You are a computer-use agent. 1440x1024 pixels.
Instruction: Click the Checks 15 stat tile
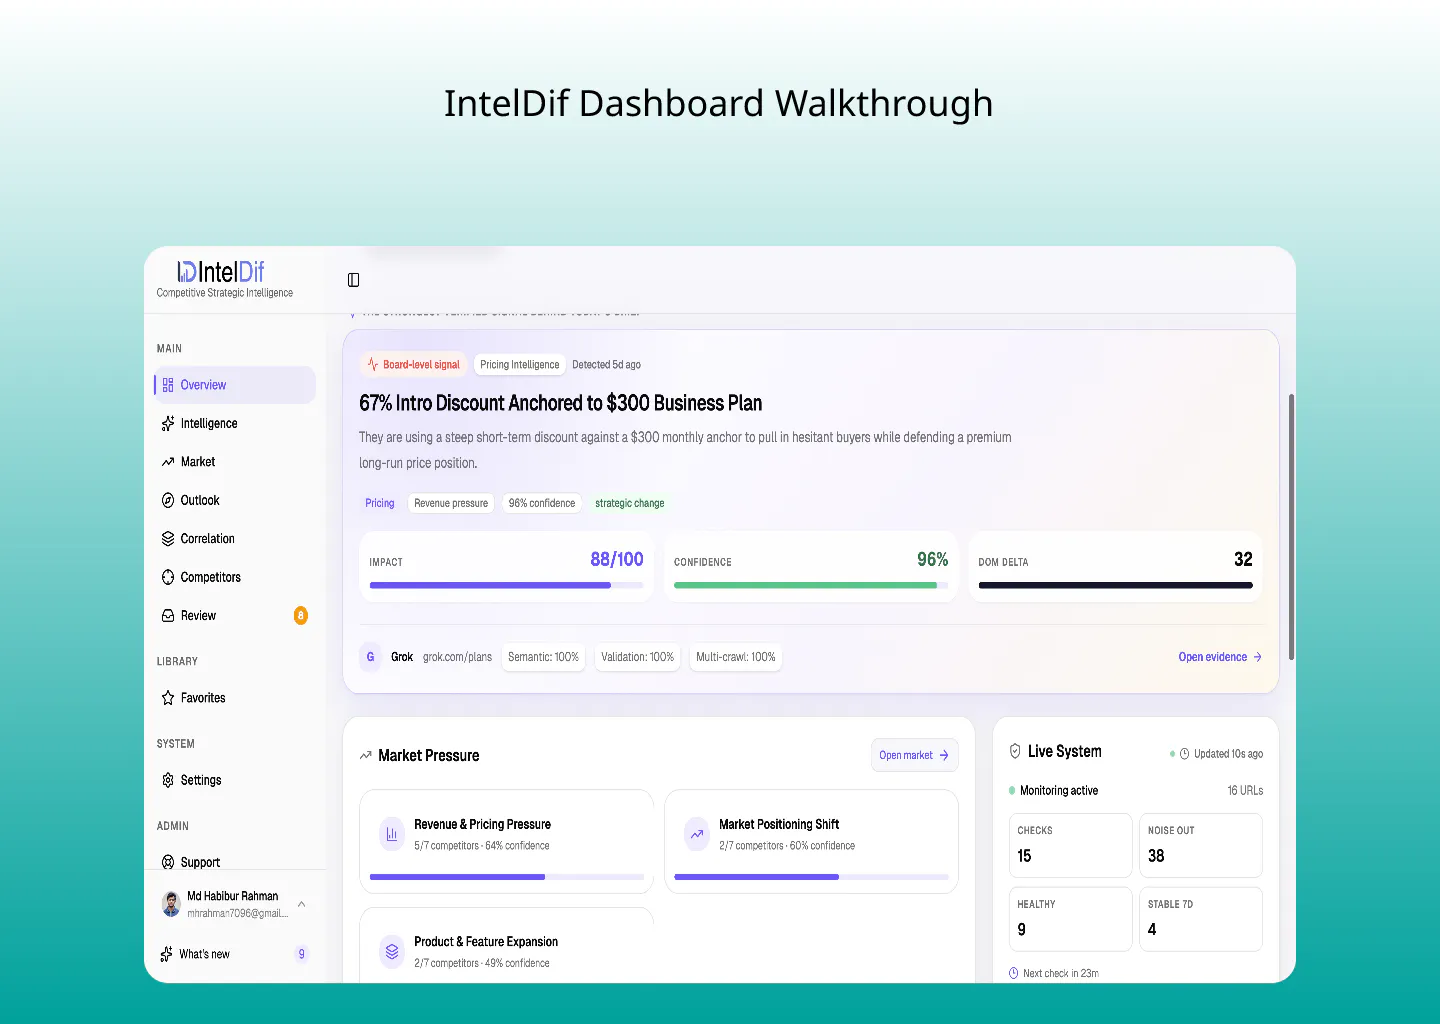1070,845
